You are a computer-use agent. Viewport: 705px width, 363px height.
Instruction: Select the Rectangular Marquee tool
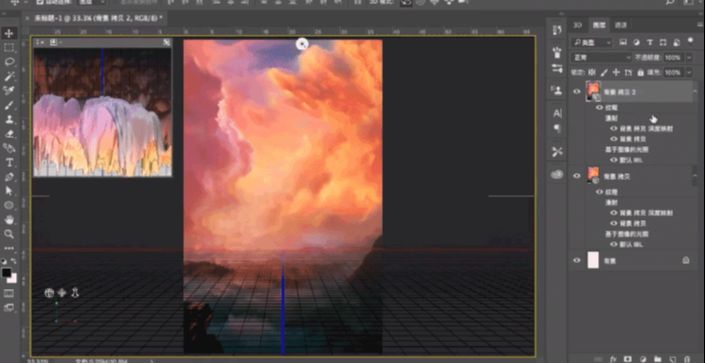pos(9,48)
